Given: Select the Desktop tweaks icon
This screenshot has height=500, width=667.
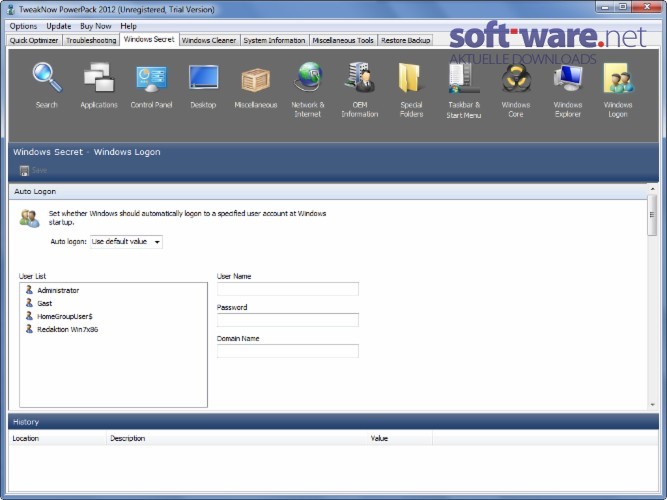Looking at the screenshot, I should click(203, 78).
